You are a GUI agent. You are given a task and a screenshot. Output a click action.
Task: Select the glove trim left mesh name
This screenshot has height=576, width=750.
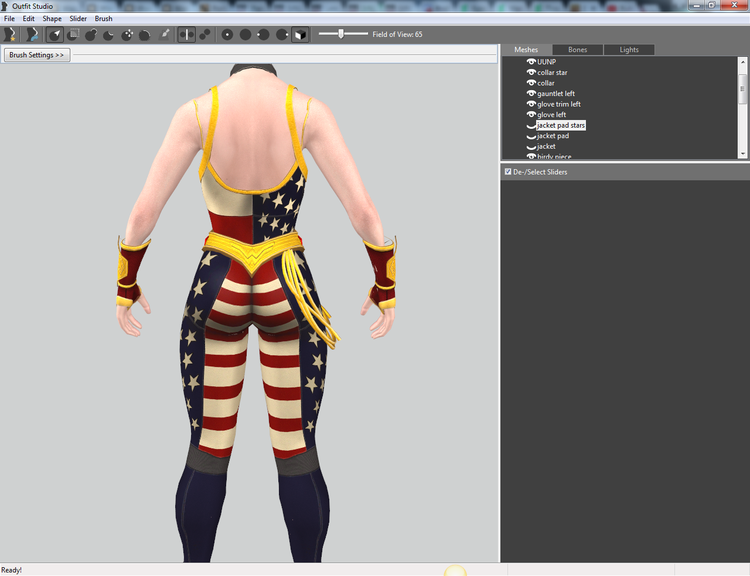click(x=559, y=104)
